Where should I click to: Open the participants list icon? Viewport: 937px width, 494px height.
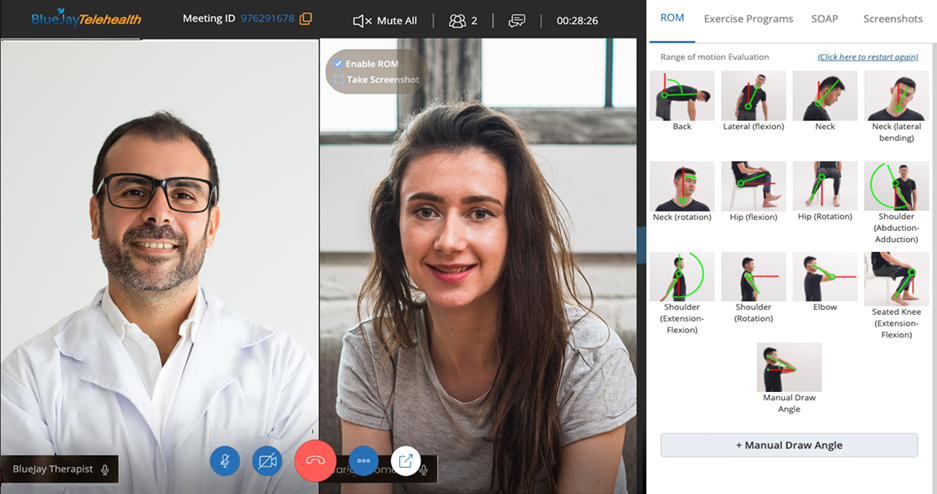click(457, 21)
